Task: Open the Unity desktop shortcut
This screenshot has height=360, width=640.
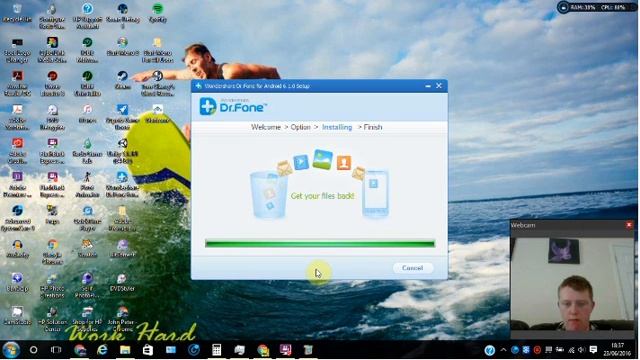Action: pyautogui.click(x=122, y=150)
